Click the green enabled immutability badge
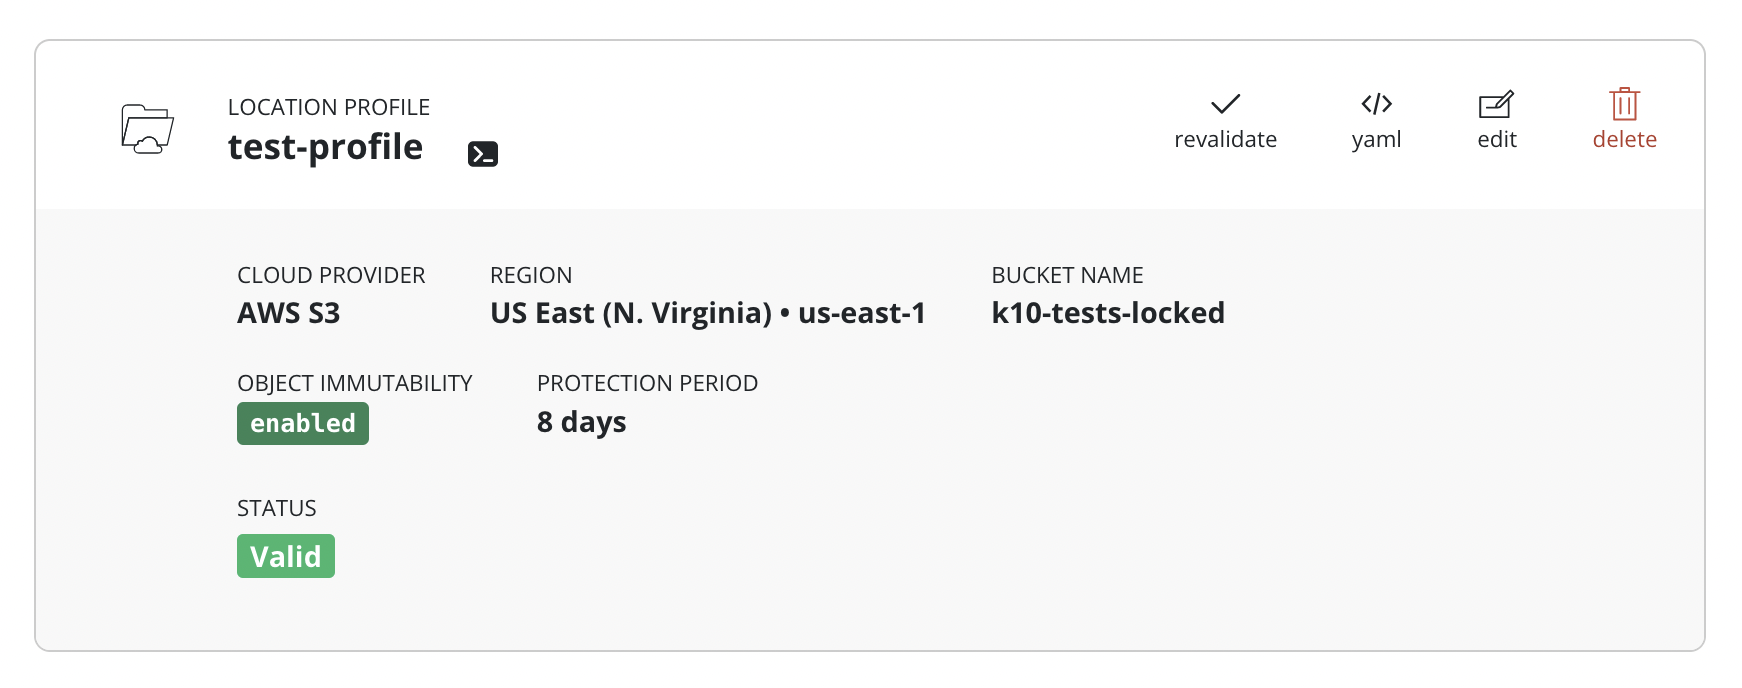This screenshot has width=1742, height=688. click(303, 423)
